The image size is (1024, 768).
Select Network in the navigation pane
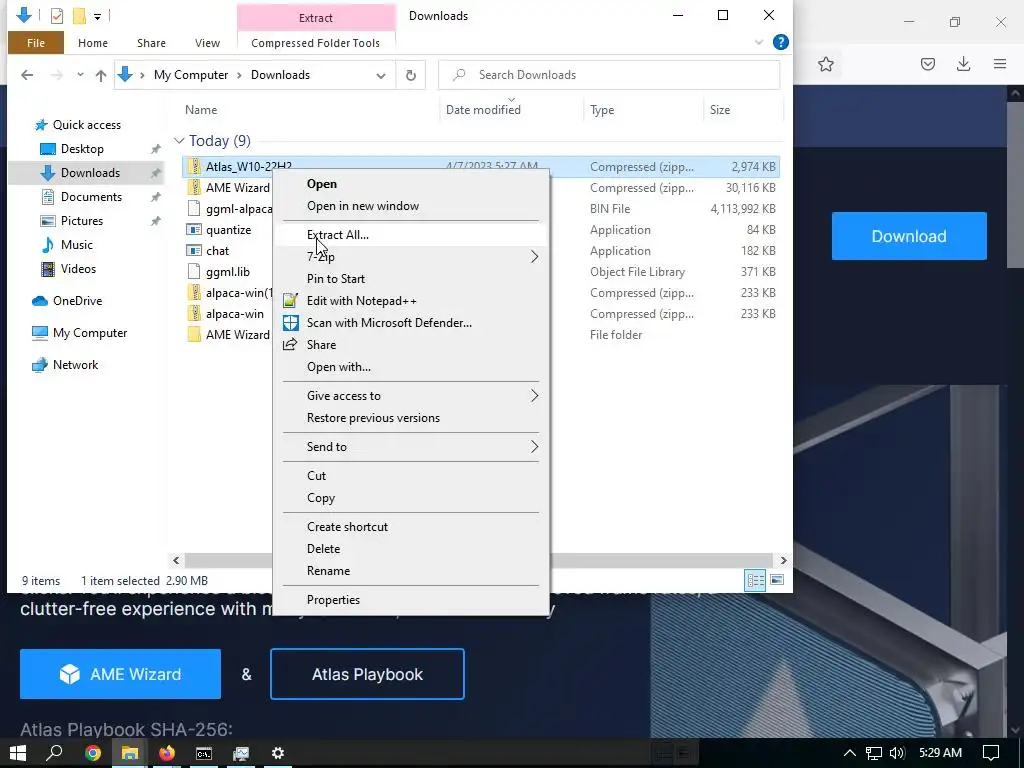(75, 365)
